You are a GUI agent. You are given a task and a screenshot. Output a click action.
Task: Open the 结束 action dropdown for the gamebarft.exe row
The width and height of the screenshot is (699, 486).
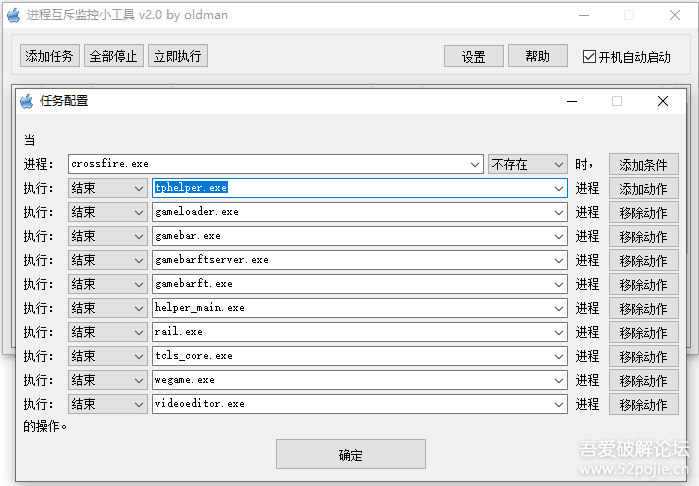click(x=108, y=284)
